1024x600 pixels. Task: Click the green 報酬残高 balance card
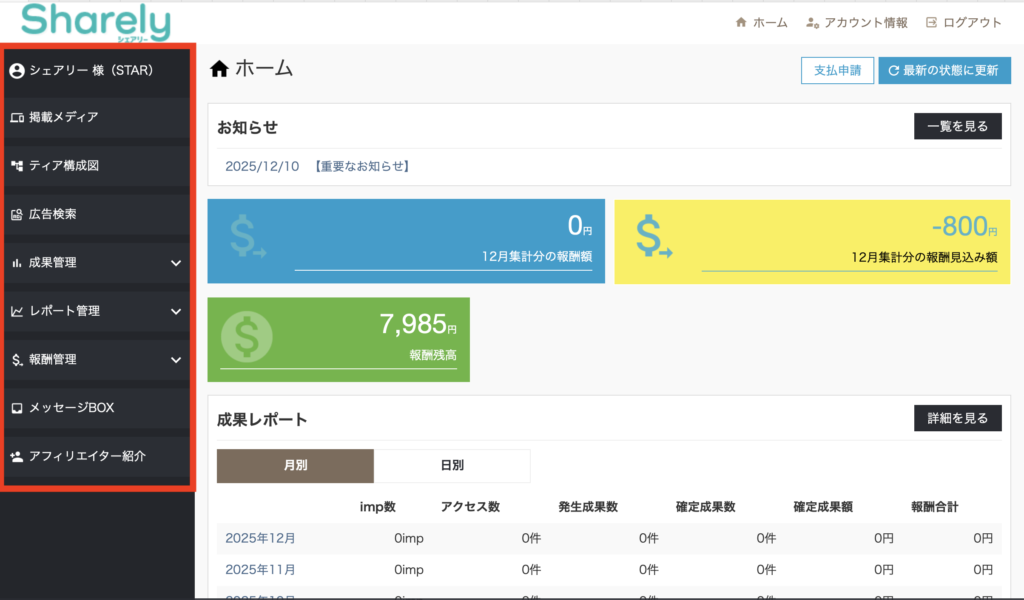coord(338,339)
